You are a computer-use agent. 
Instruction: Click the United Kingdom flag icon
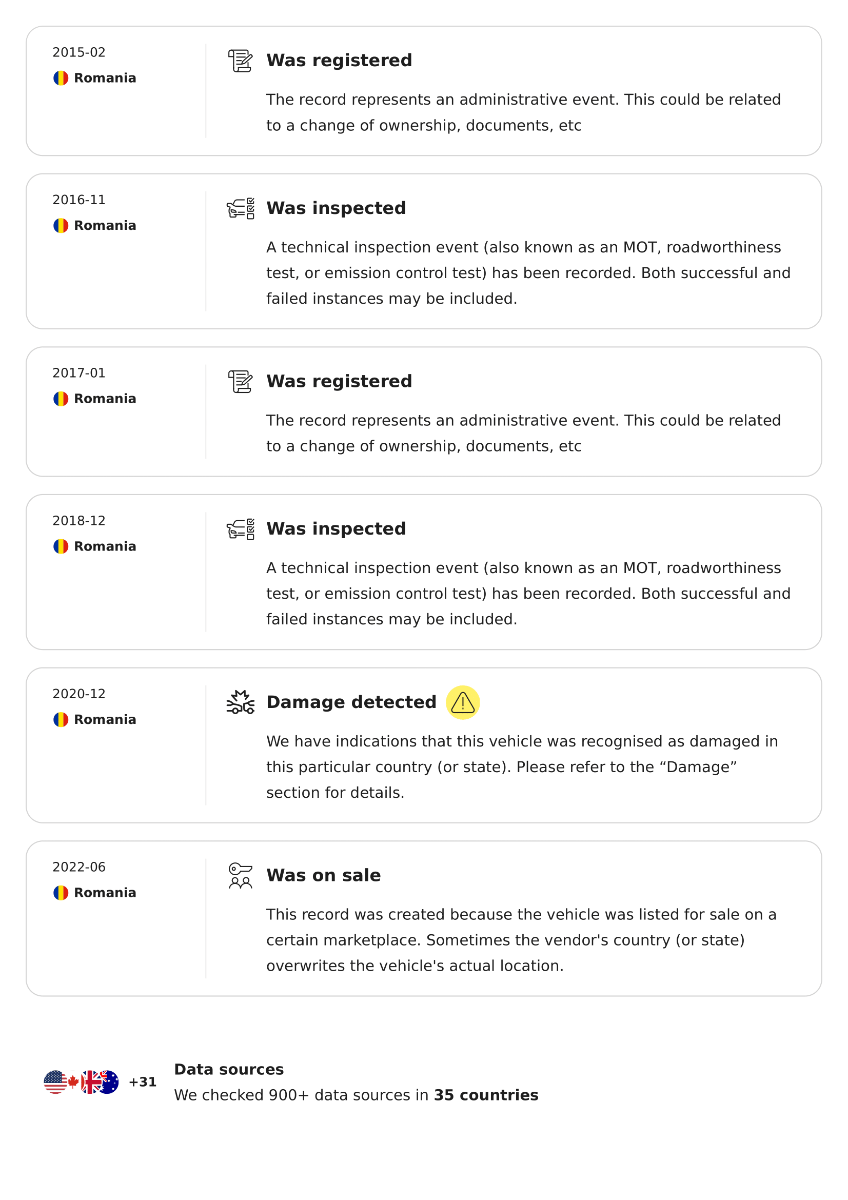(91, 1082)
